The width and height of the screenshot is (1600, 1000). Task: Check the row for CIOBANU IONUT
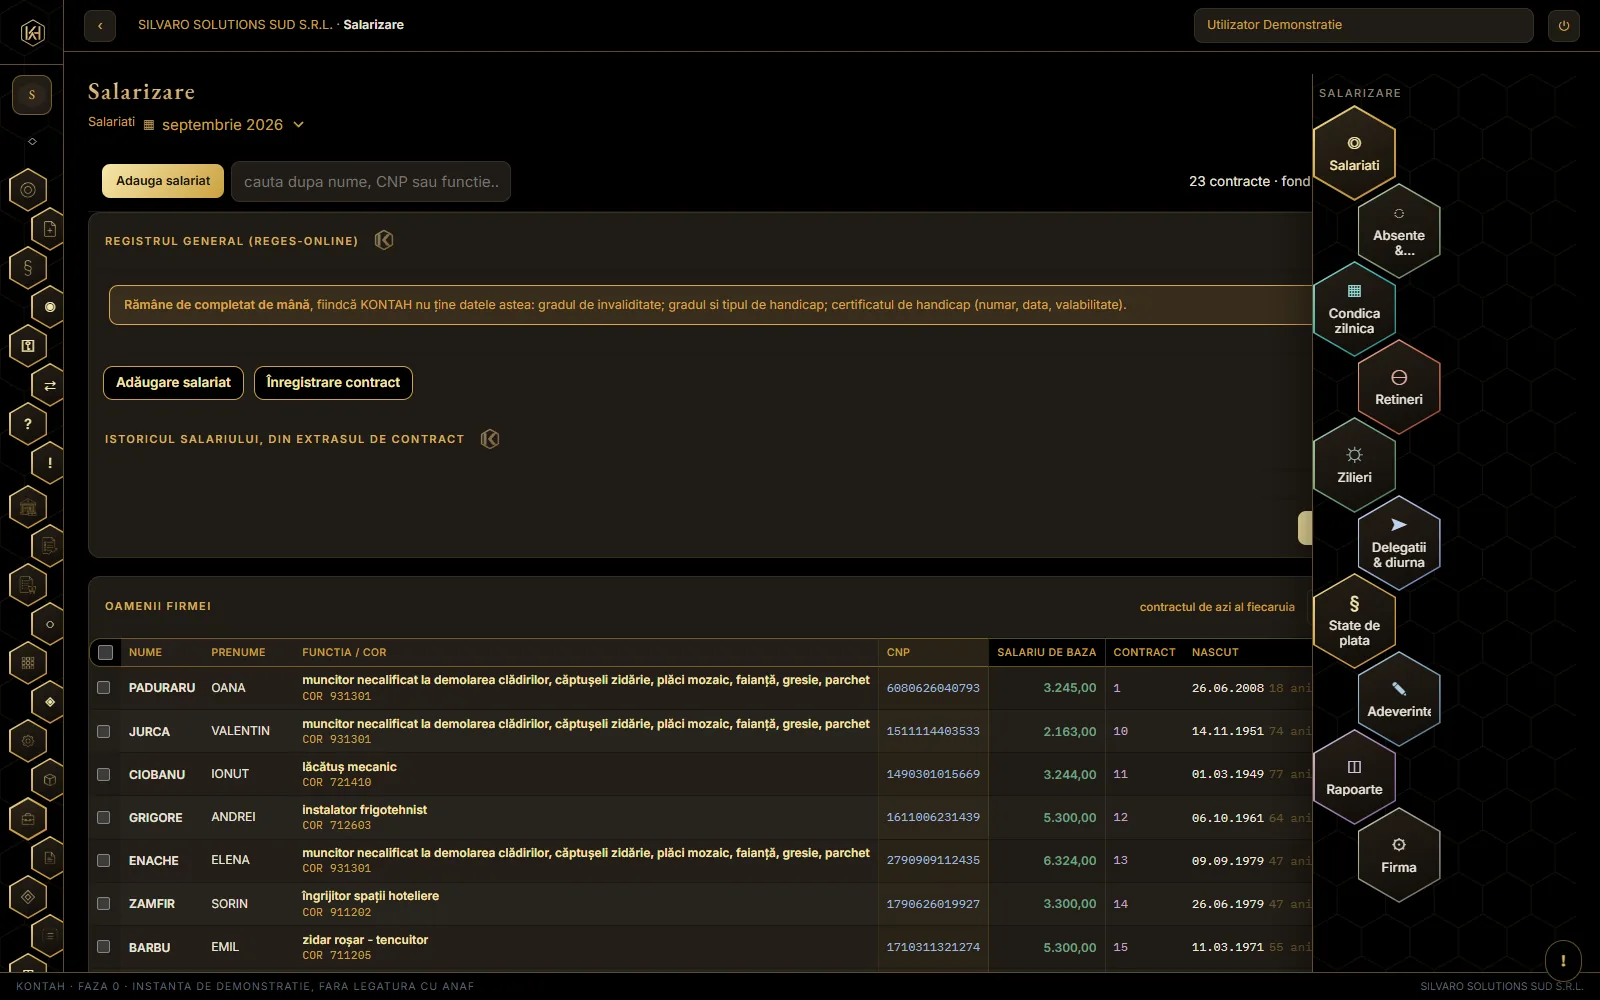(103, 774)
